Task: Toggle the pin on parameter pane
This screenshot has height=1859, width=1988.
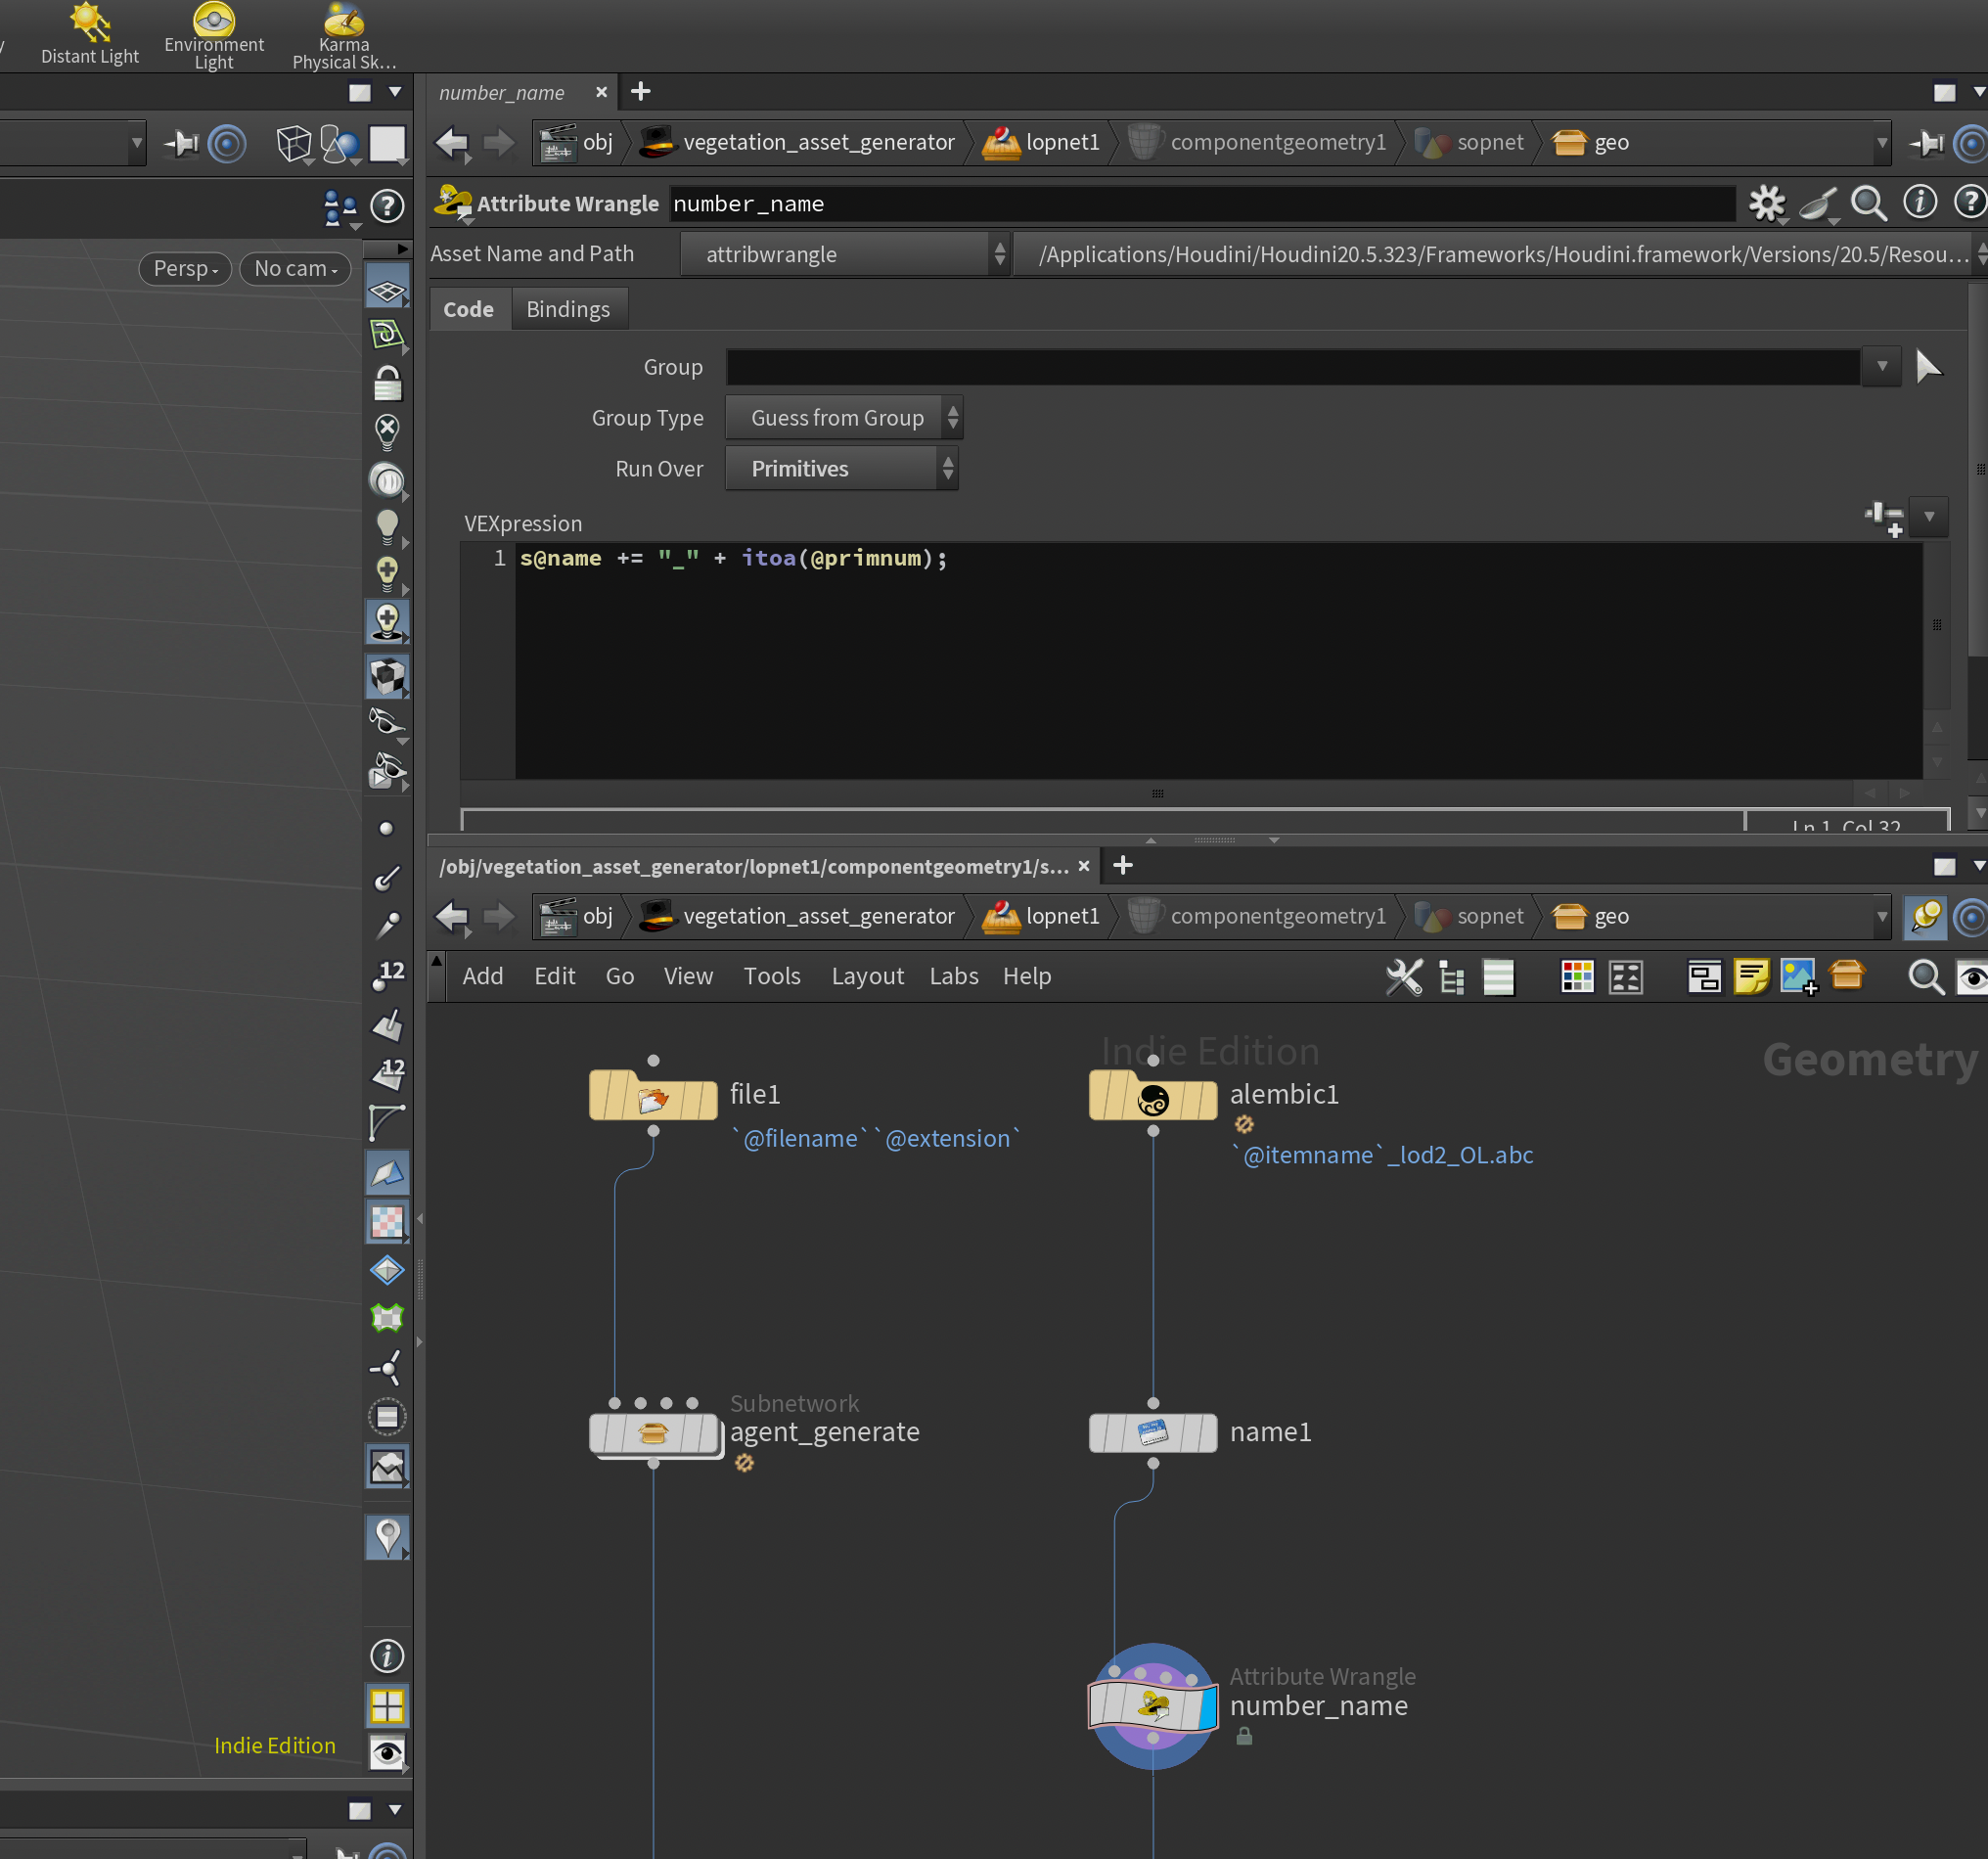Action: coord(1926,143)
